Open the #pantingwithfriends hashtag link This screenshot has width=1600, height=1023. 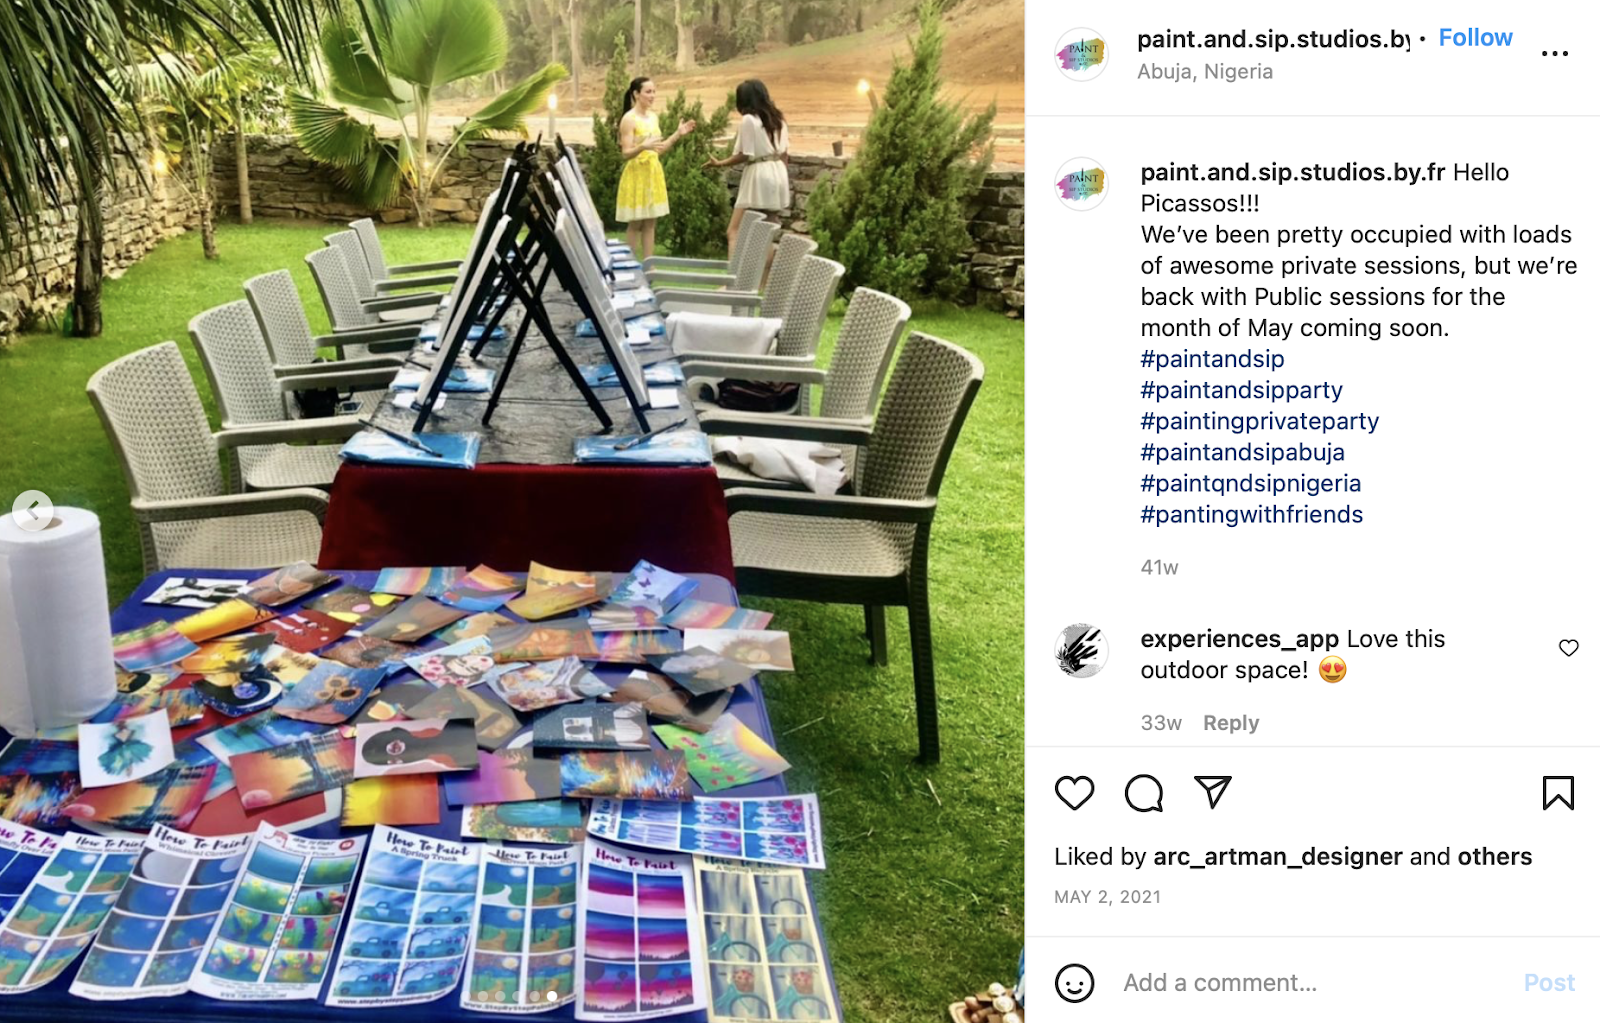click(1251, 514)
